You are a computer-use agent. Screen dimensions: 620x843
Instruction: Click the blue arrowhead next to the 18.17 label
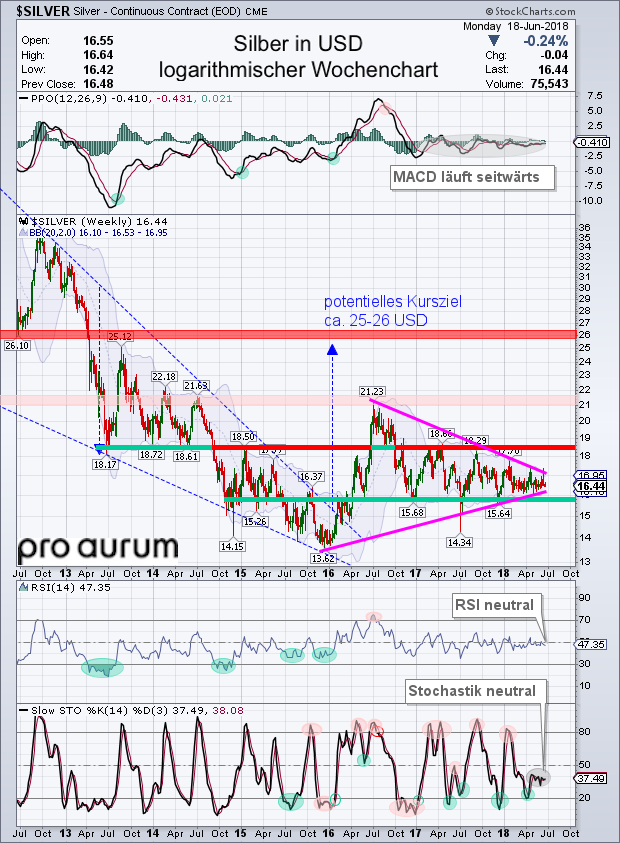point(98,447)
